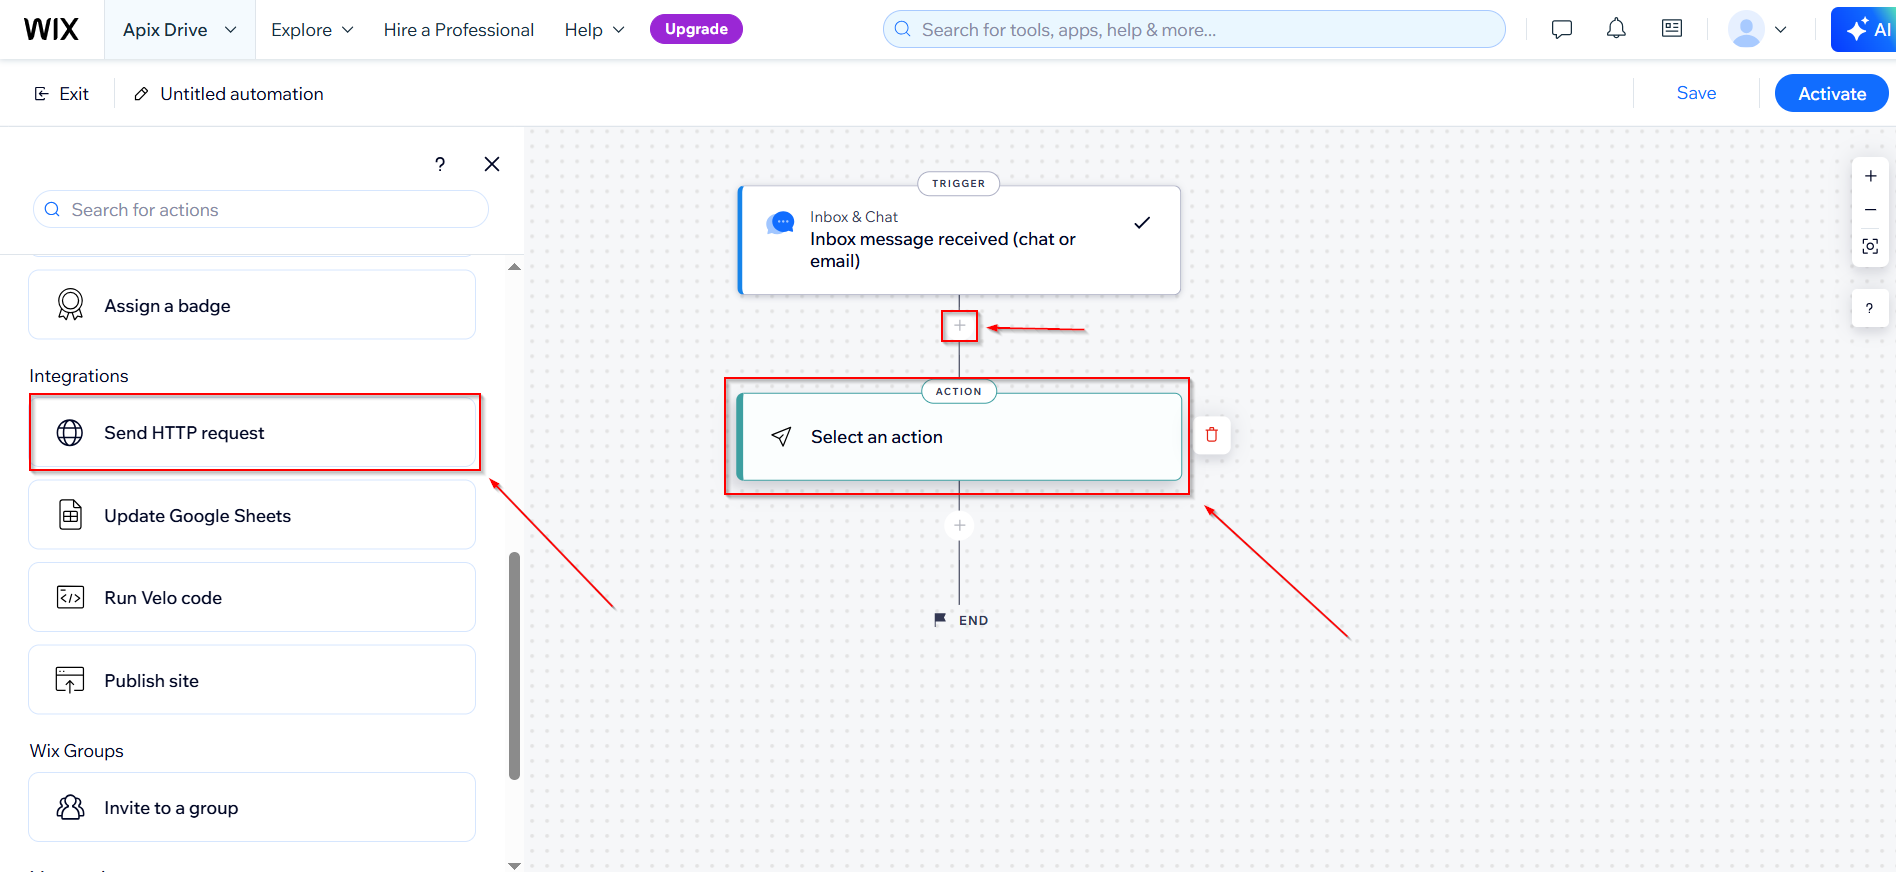The height and width of the screenshot is (872, 1896).
Task: Click the spreadsheet icon for Google Sheets
Action: click(x=70, y=515)
